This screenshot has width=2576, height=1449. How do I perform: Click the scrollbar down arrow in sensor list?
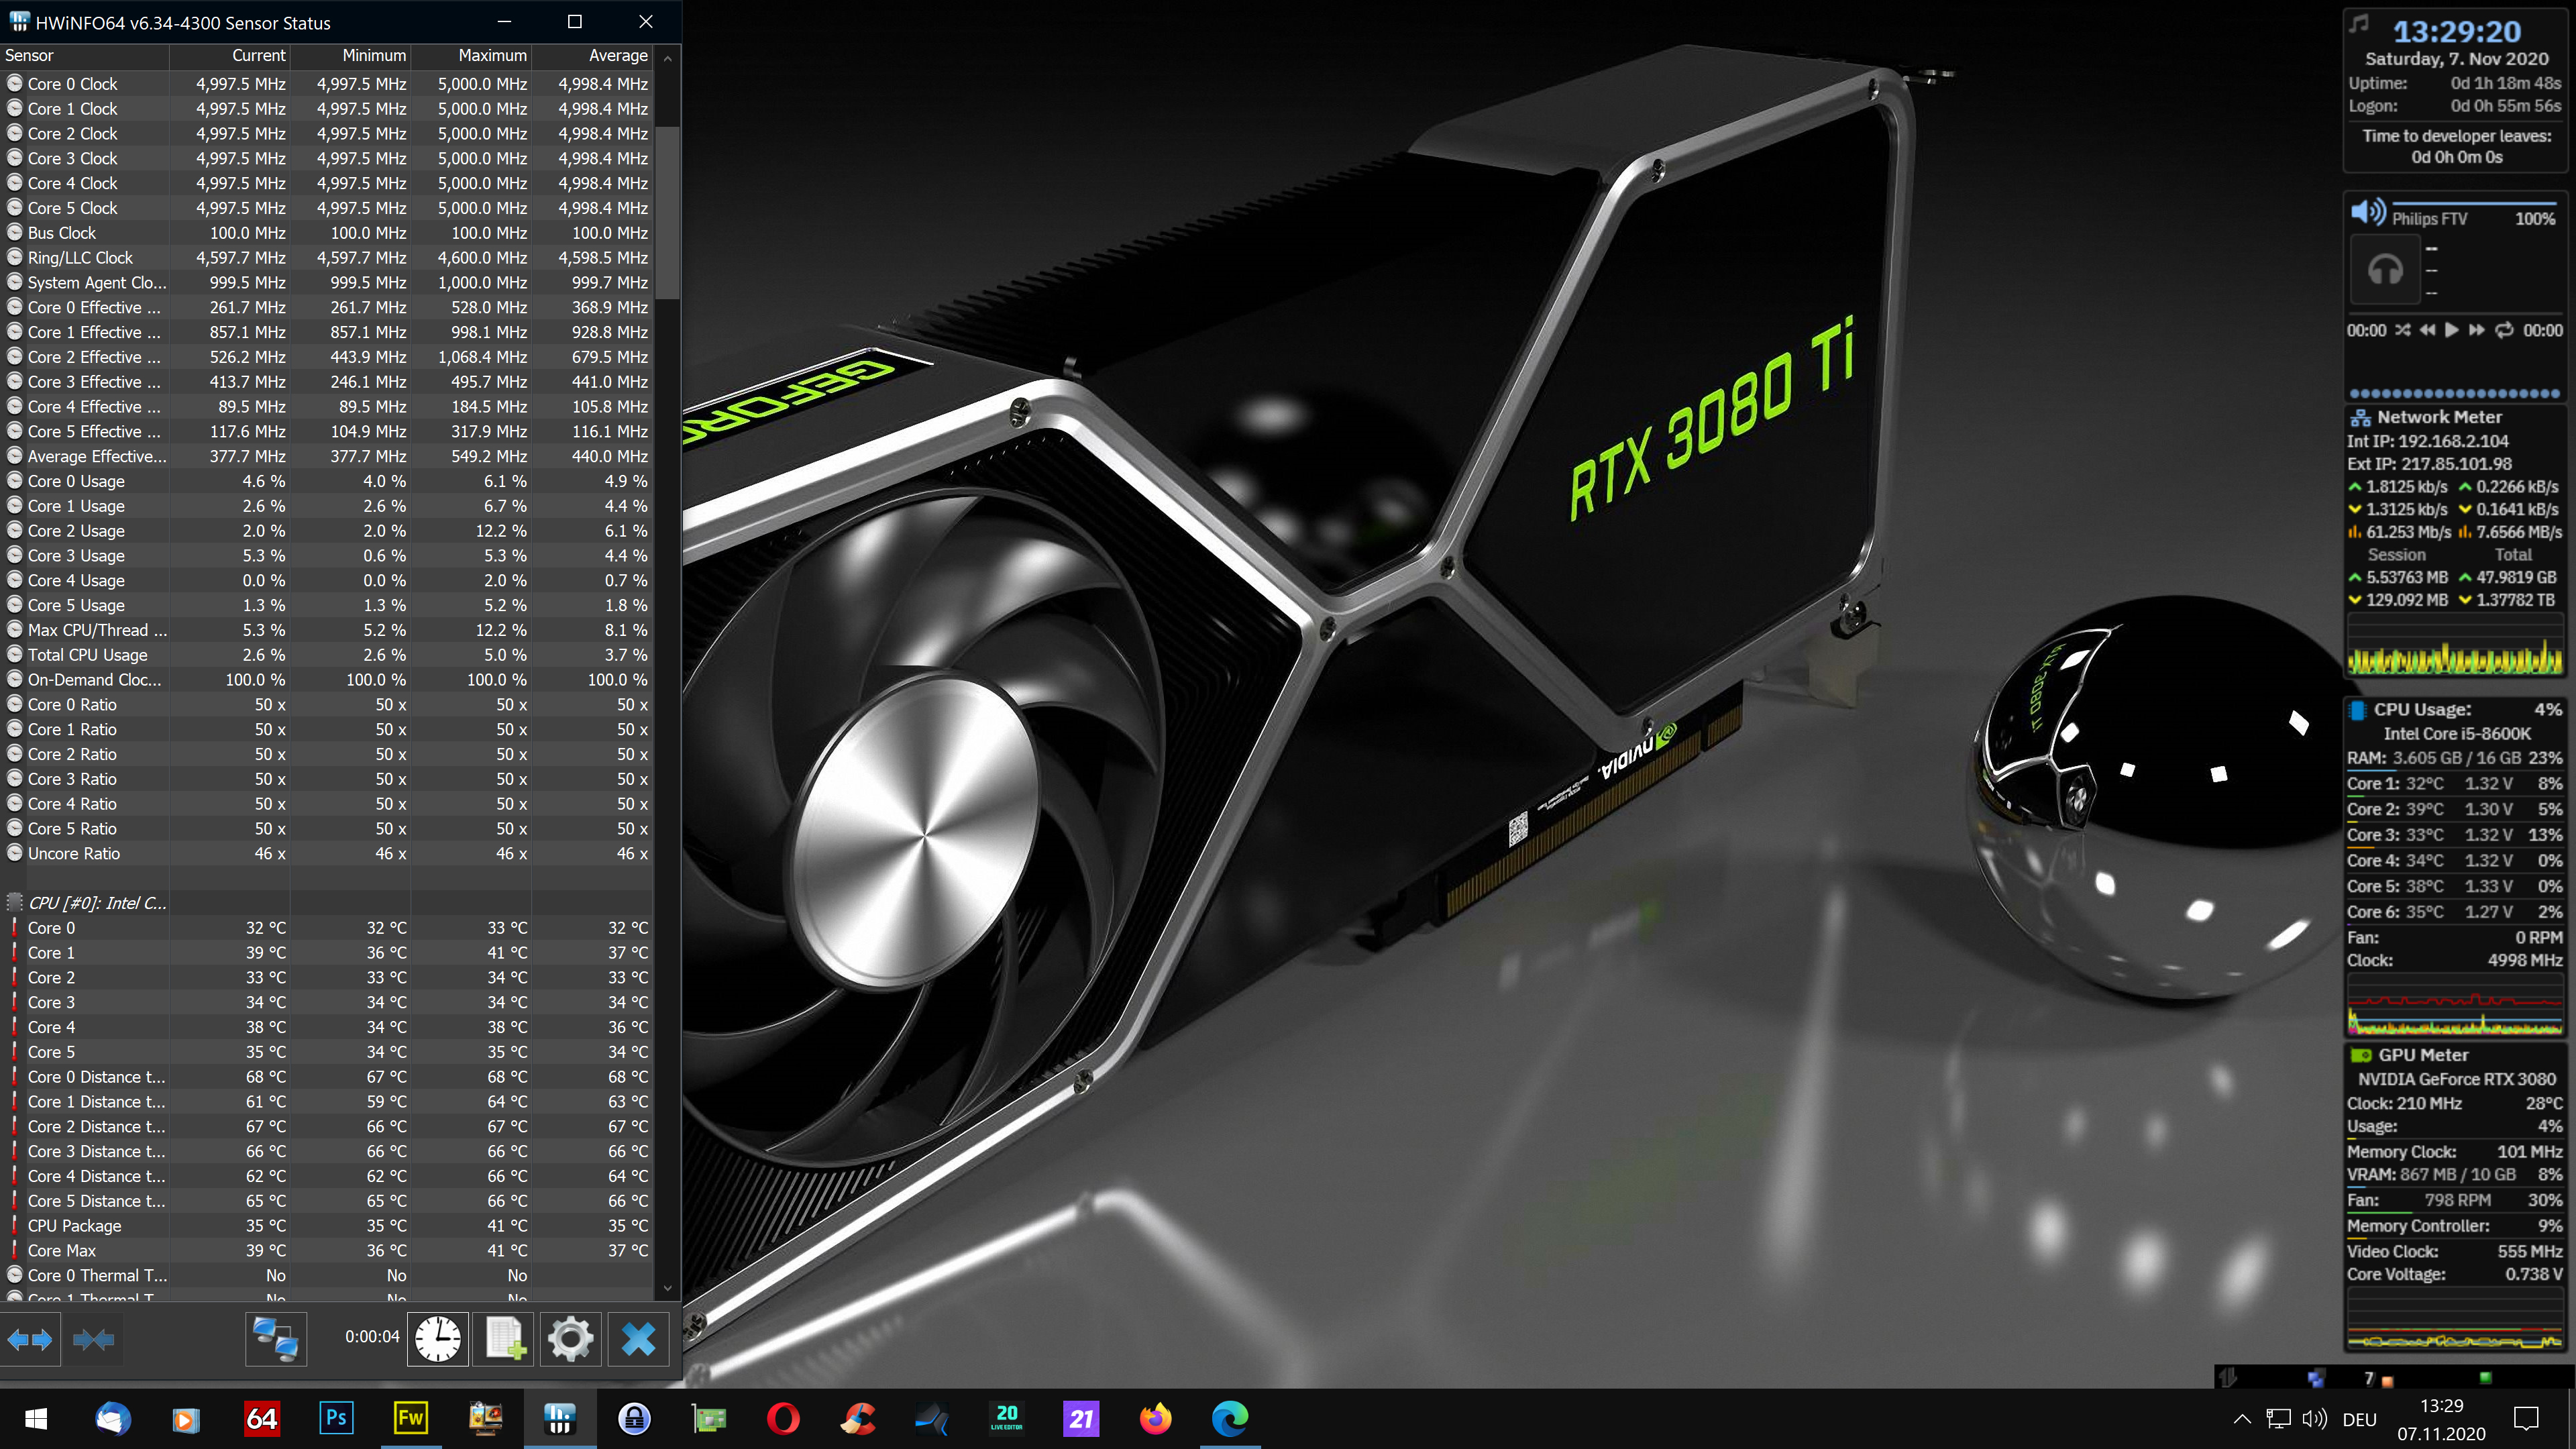(667, 1288)
